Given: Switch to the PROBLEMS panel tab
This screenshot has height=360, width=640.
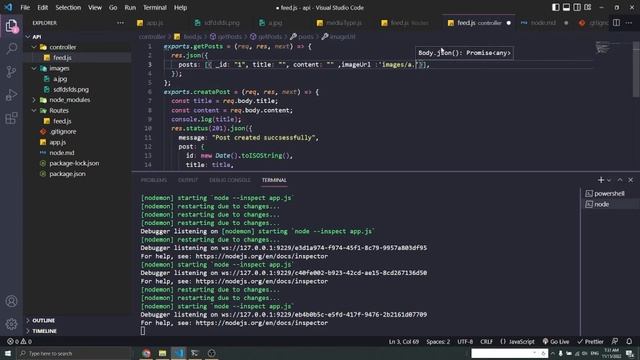Looking at the screenshot, I should (153, 180).
